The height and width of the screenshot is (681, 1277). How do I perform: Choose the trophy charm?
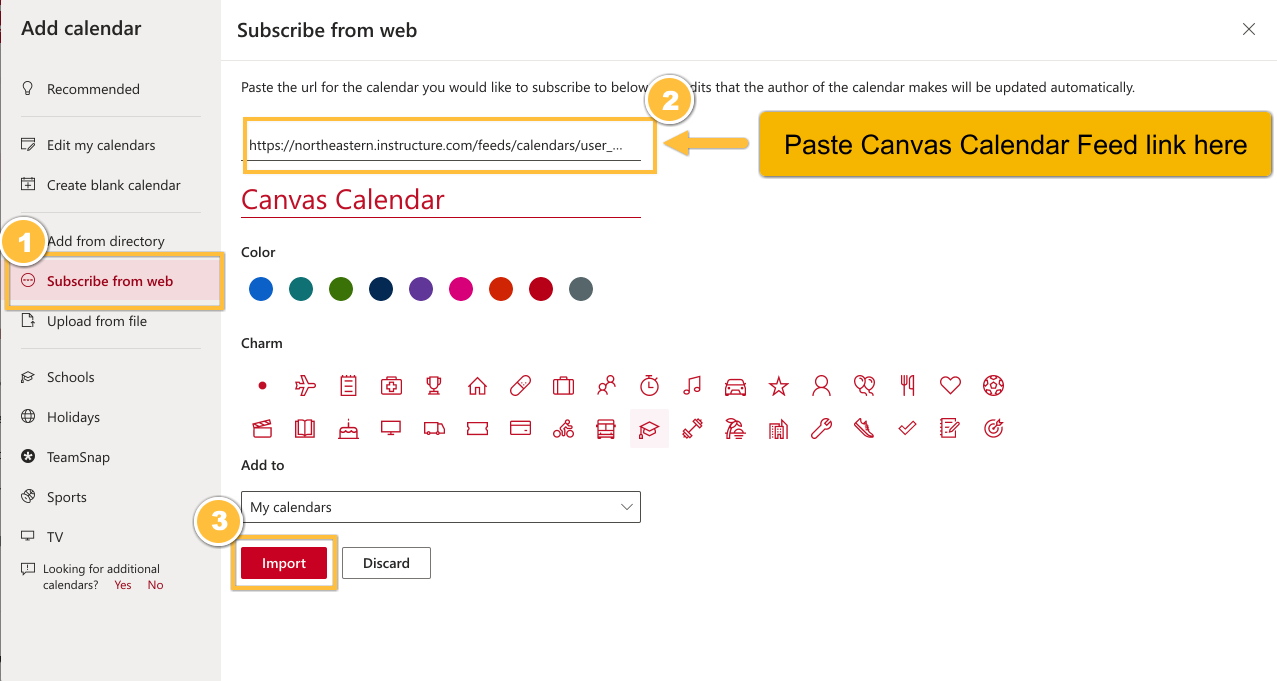point(433,385)
